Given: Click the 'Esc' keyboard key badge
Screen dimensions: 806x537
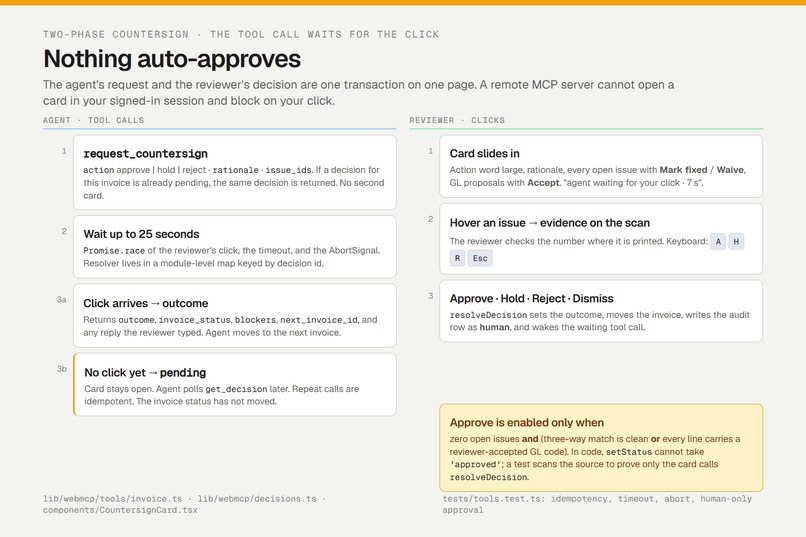Looking at the screenshot, I should [x=480, y=258].
